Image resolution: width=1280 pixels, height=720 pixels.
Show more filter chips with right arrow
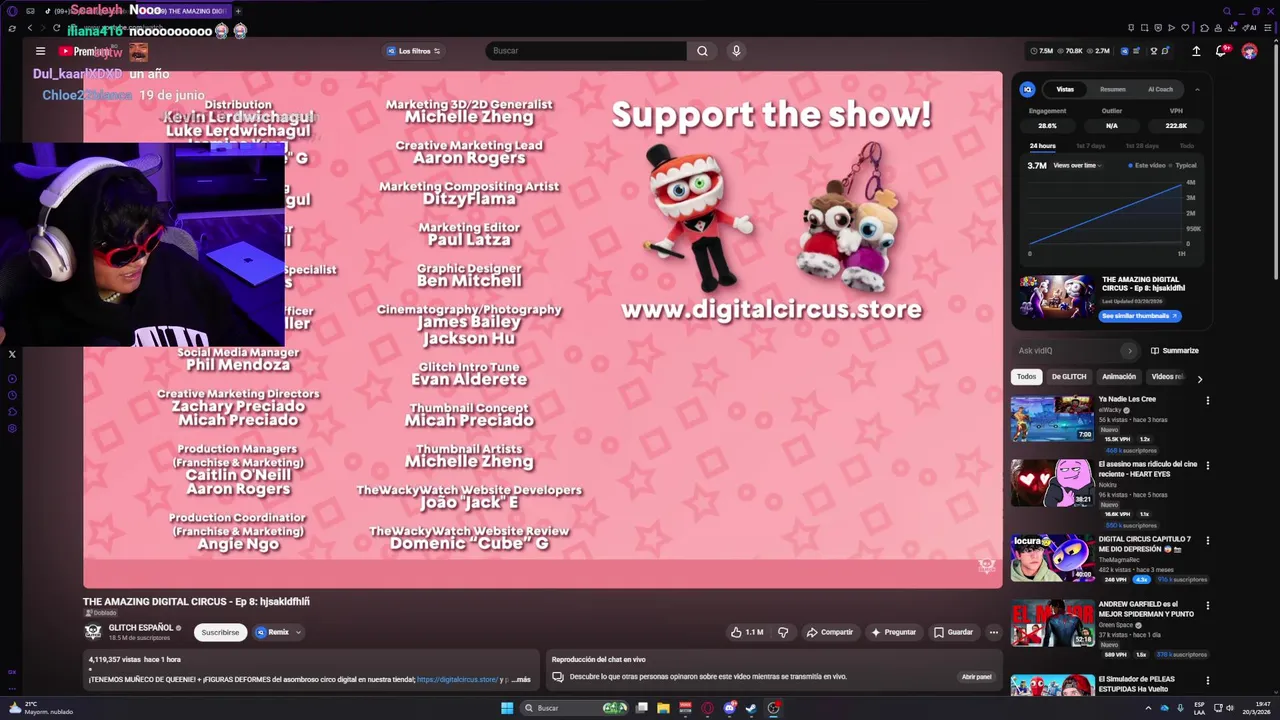[x=1199, y=378]
